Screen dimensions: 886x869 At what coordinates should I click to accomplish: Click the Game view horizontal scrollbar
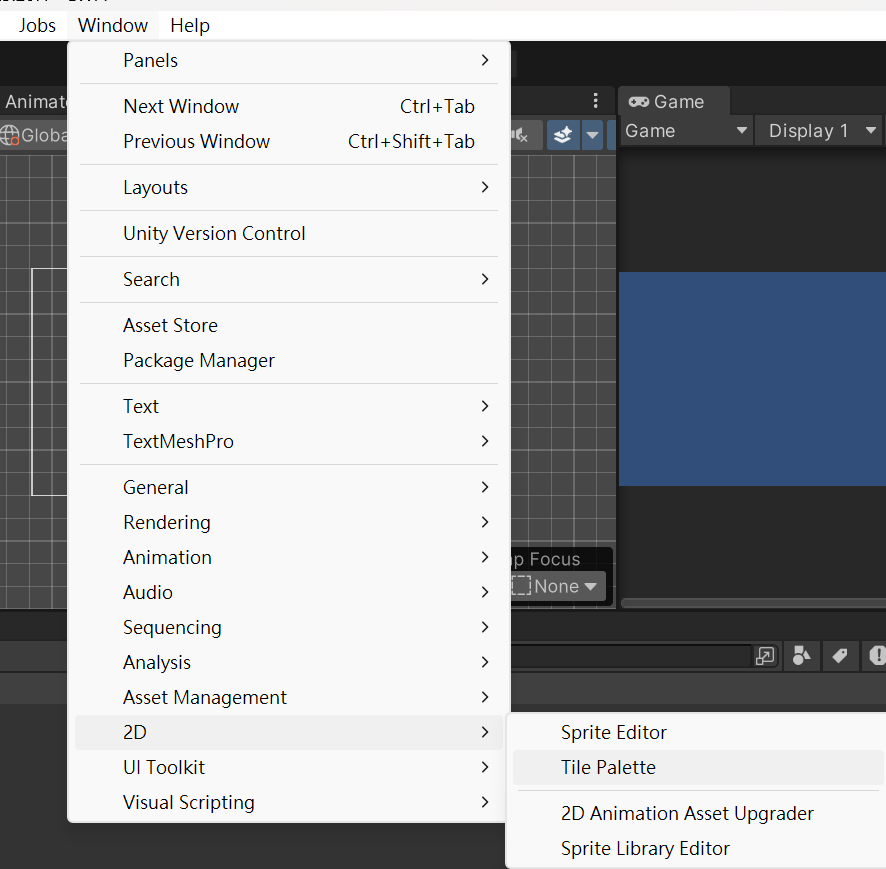(x=753, y=603)
